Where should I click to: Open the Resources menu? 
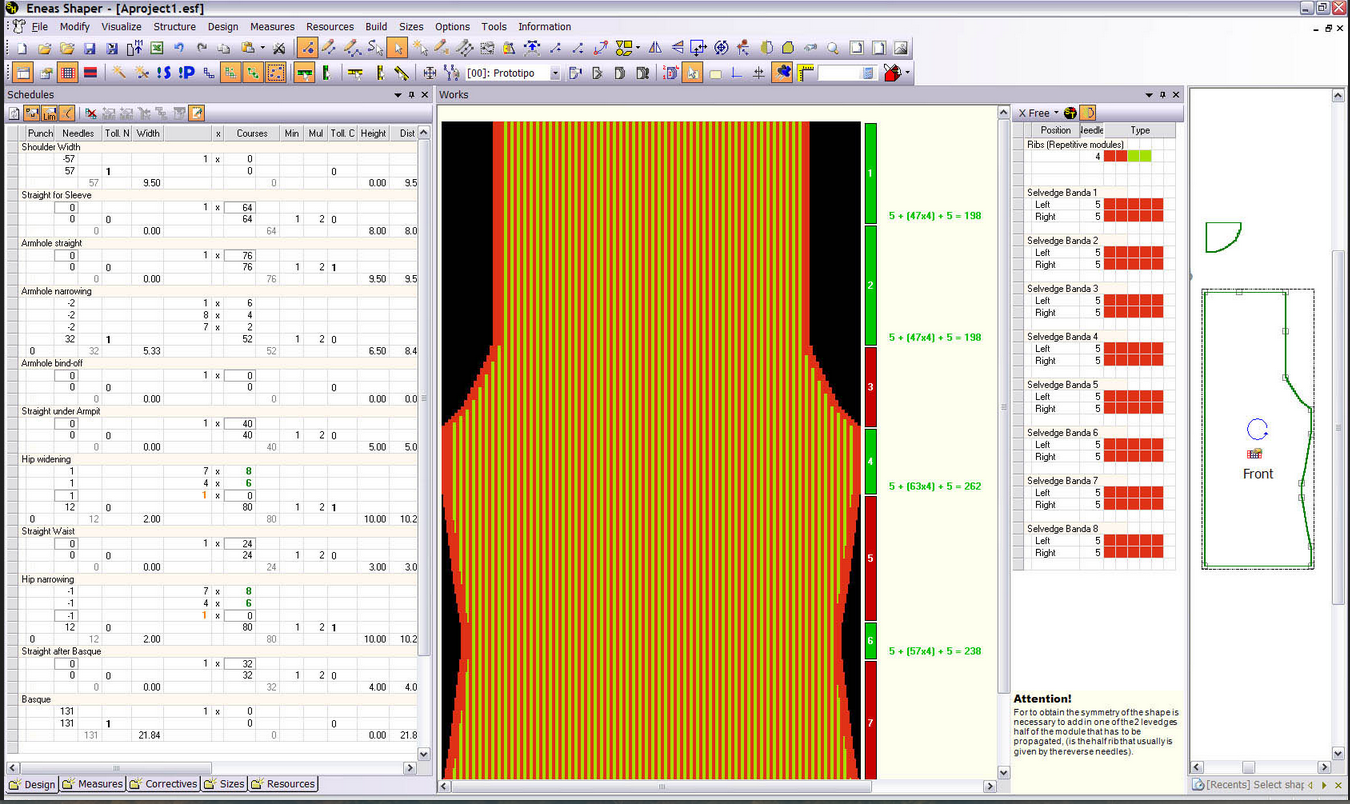click(330, 27)
